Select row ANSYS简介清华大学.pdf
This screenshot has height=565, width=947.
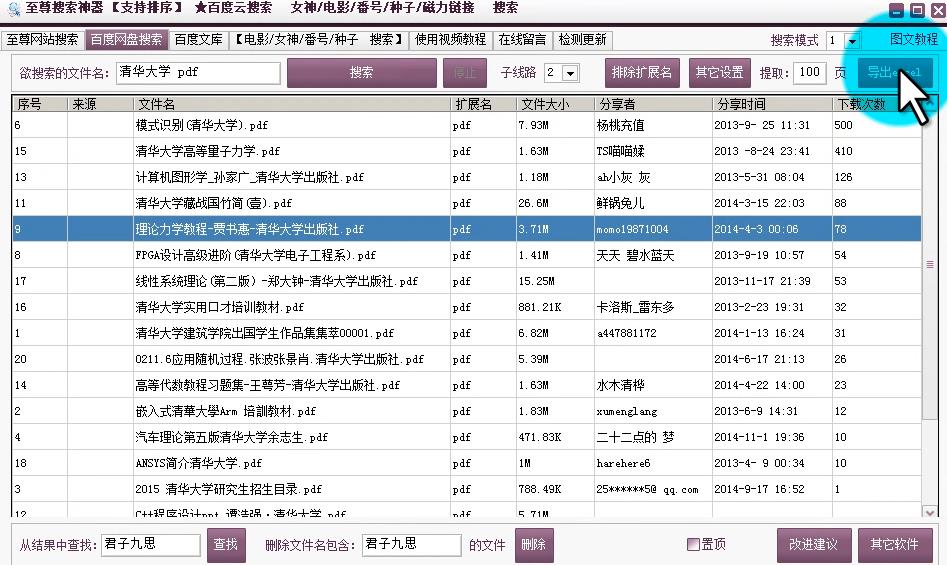[467, 463]
